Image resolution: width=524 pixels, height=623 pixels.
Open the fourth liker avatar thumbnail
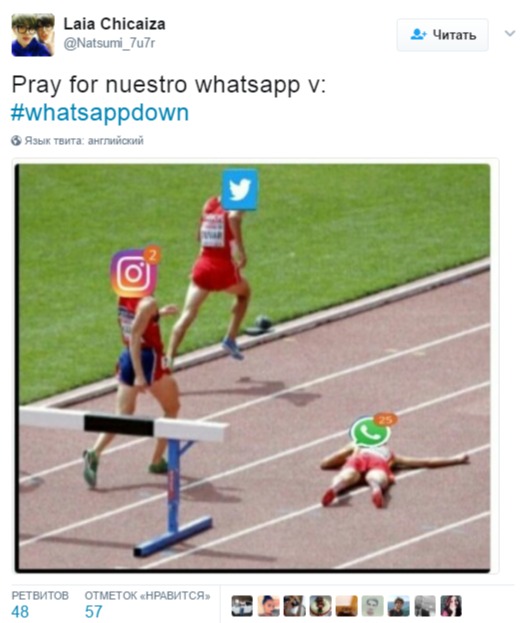(x=321, y=606)
